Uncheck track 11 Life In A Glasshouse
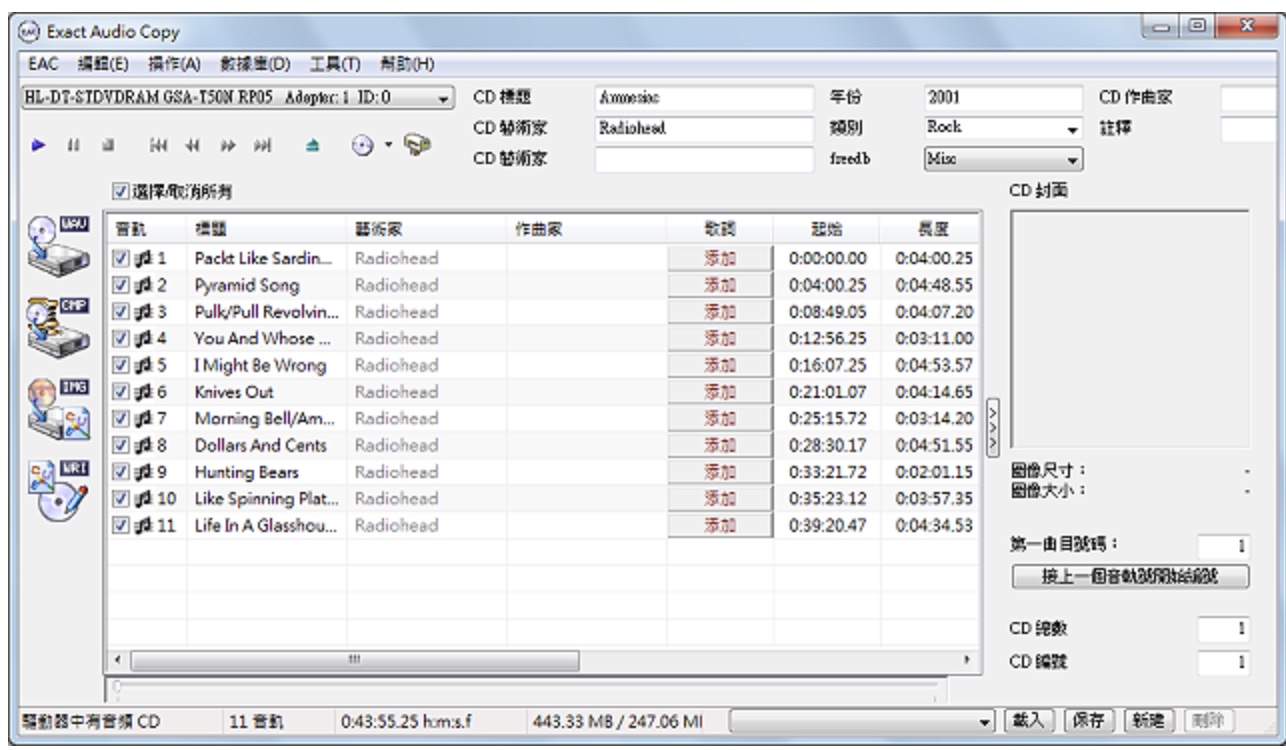 pyautogui.click(x=120, y=527)
